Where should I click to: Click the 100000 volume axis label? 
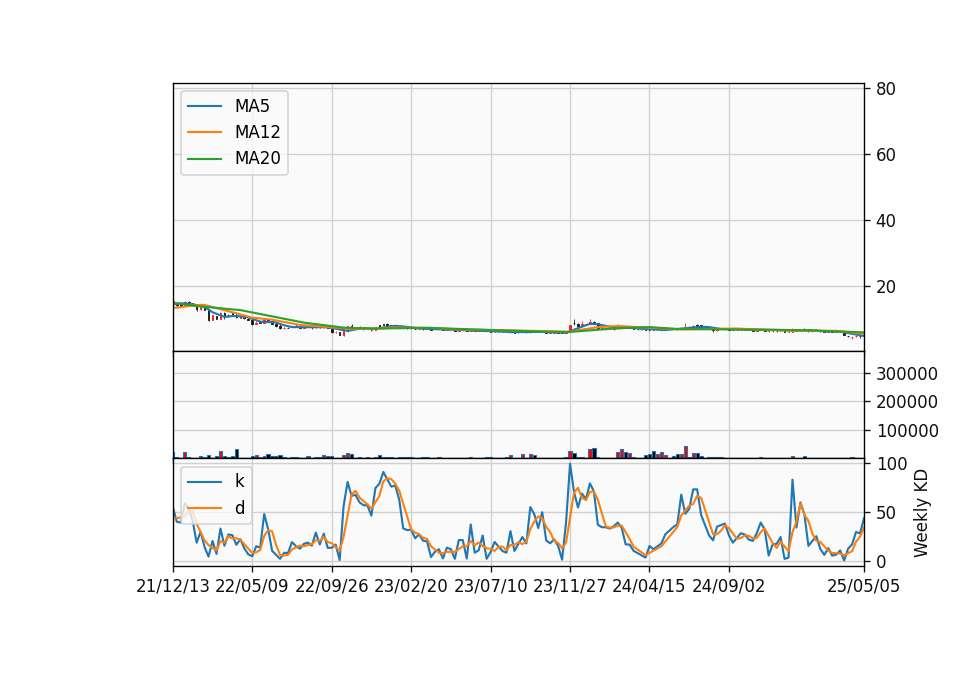pos(907,431)
